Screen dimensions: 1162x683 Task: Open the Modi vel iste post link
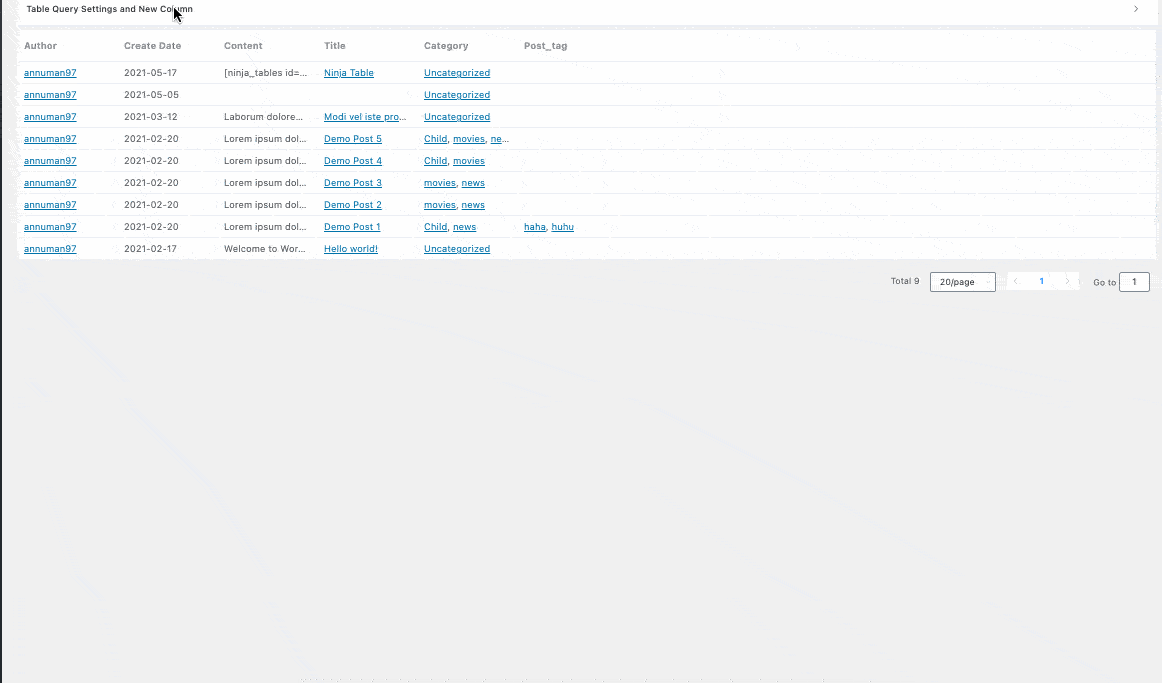(364, 117)
